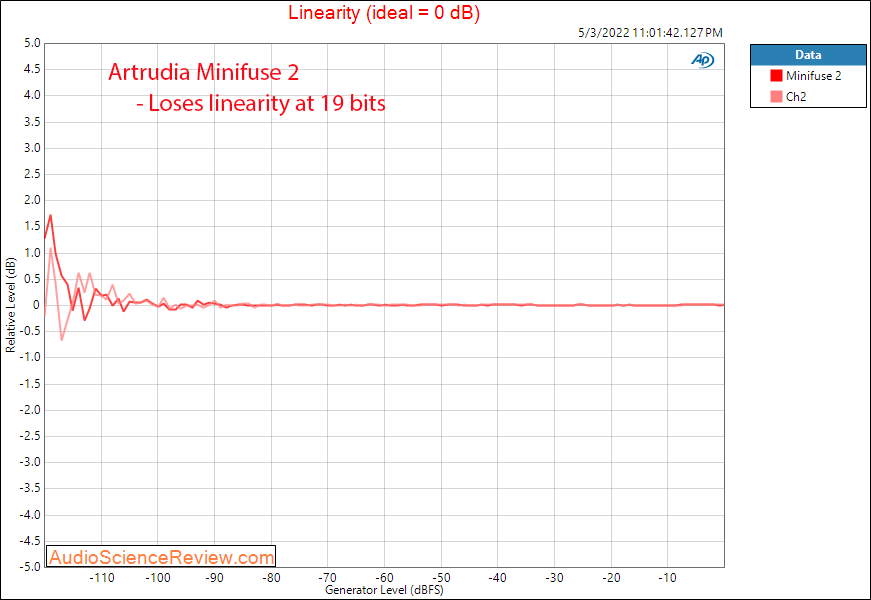This screenshot has height=600, width=871.
Task: Click the AP logo in the graph corner
Action: coord(703,59)
